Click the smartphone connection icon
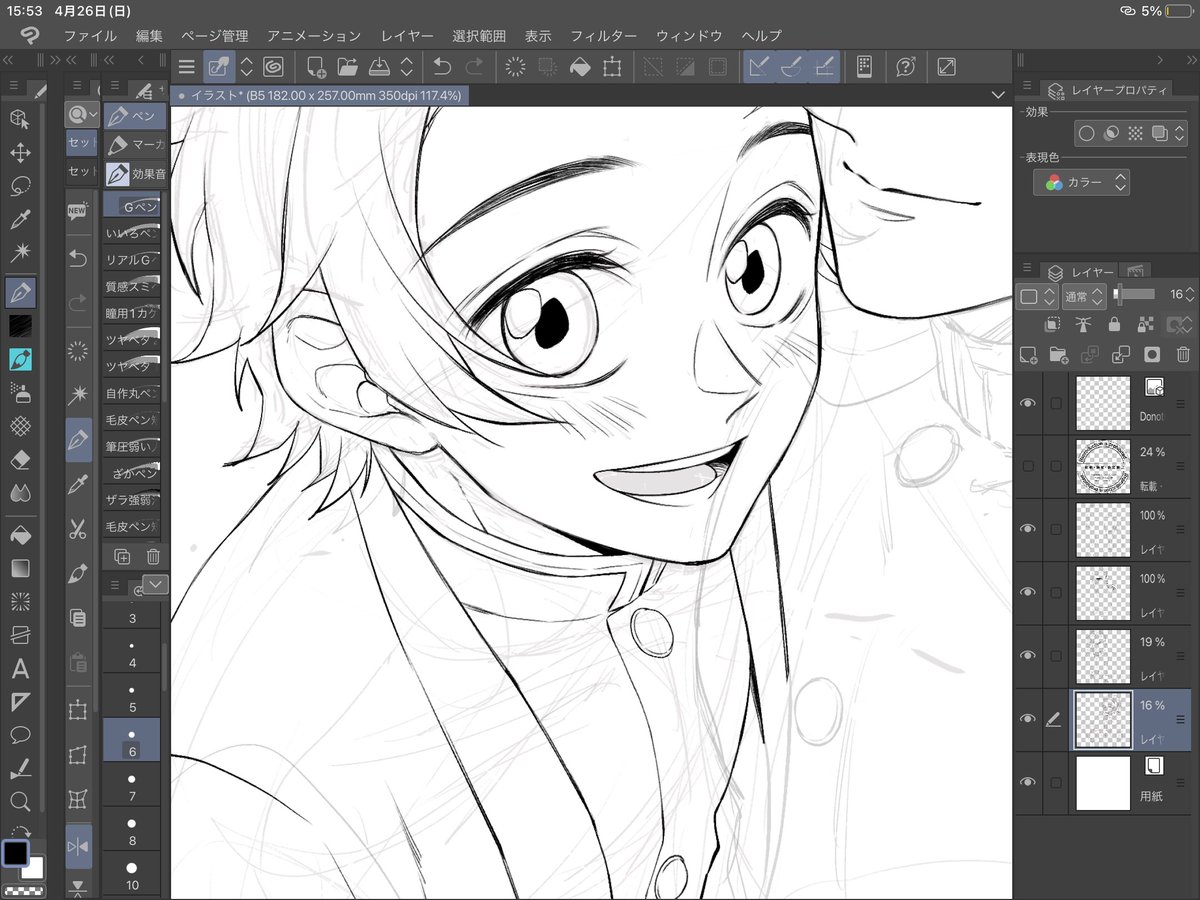The image size is (1200, 900). click(x=865, y=67)
